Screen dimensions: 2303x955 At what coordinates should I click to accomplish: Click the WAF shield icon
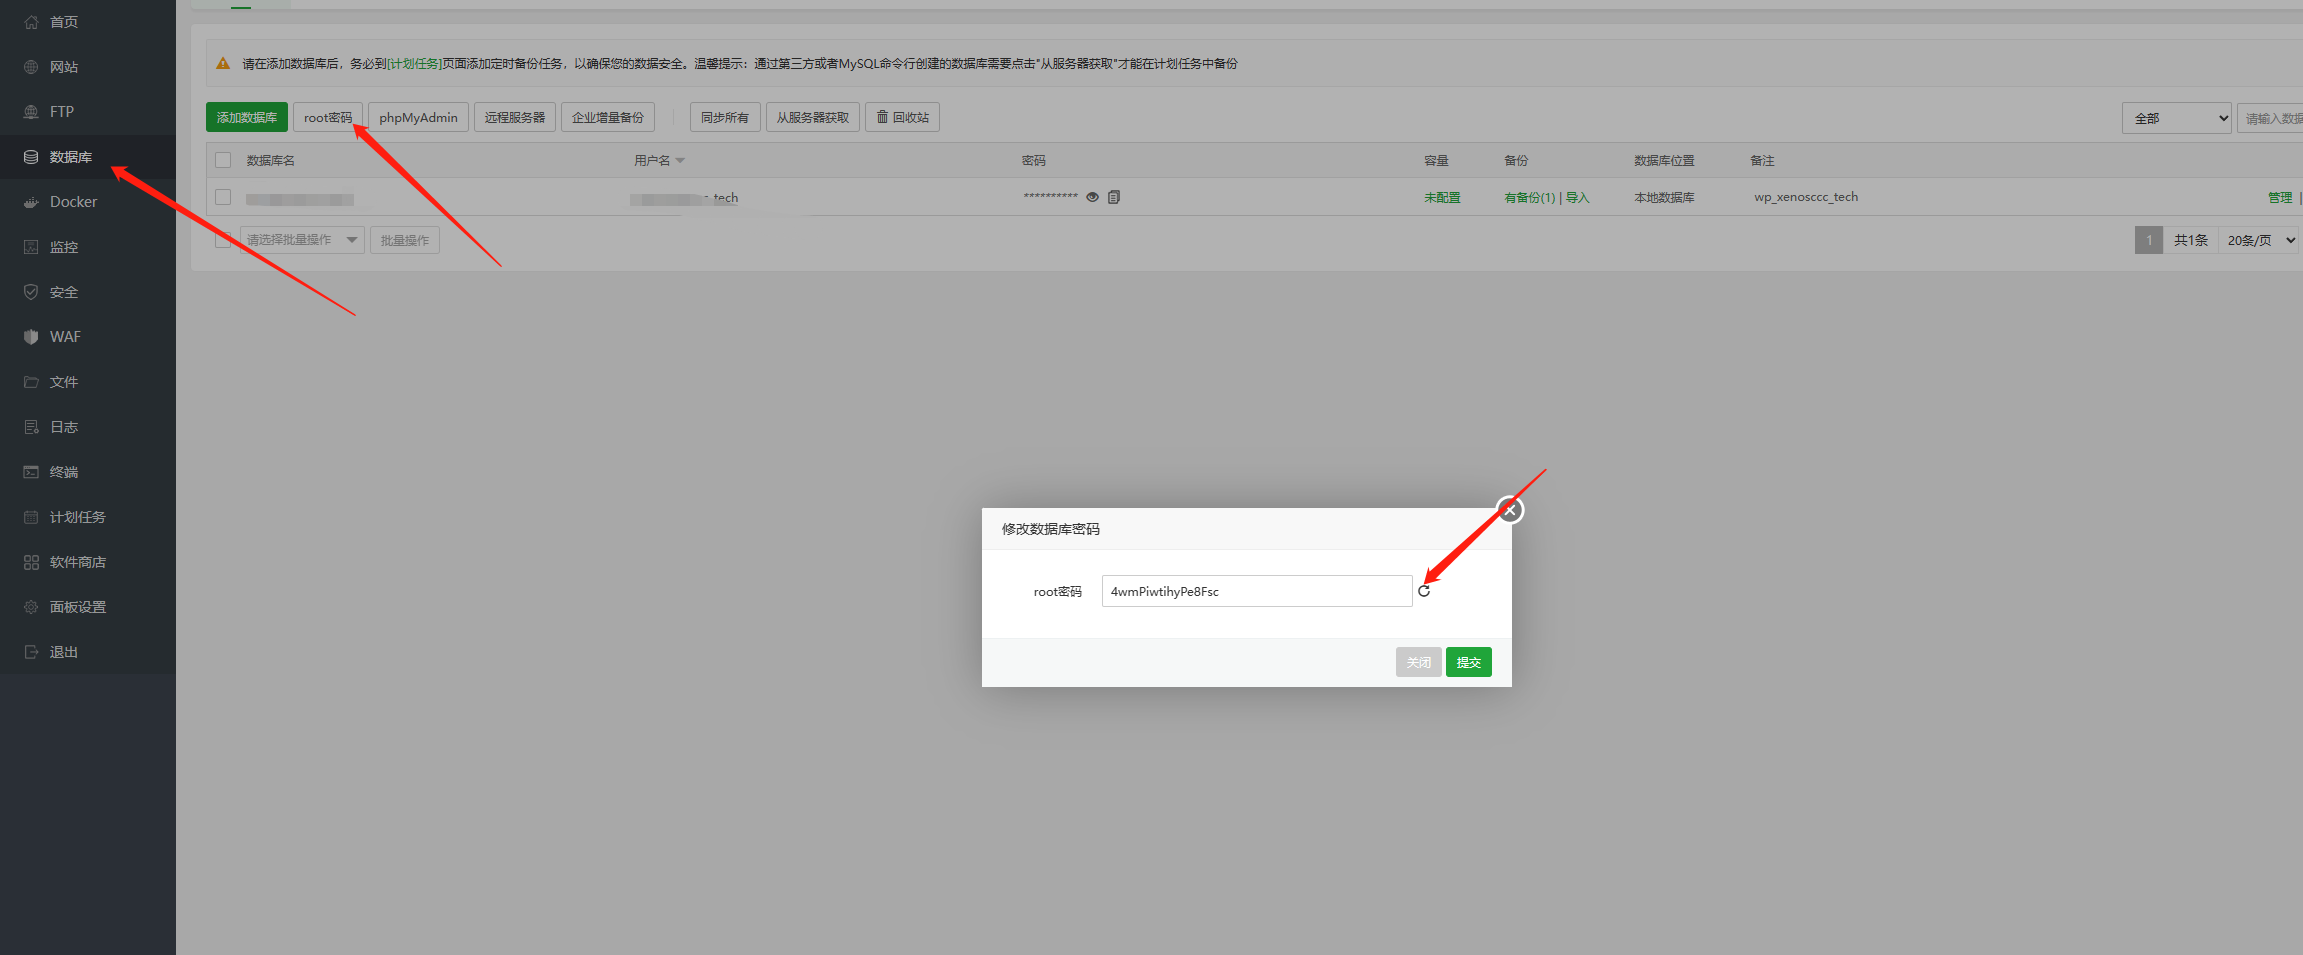31,337
